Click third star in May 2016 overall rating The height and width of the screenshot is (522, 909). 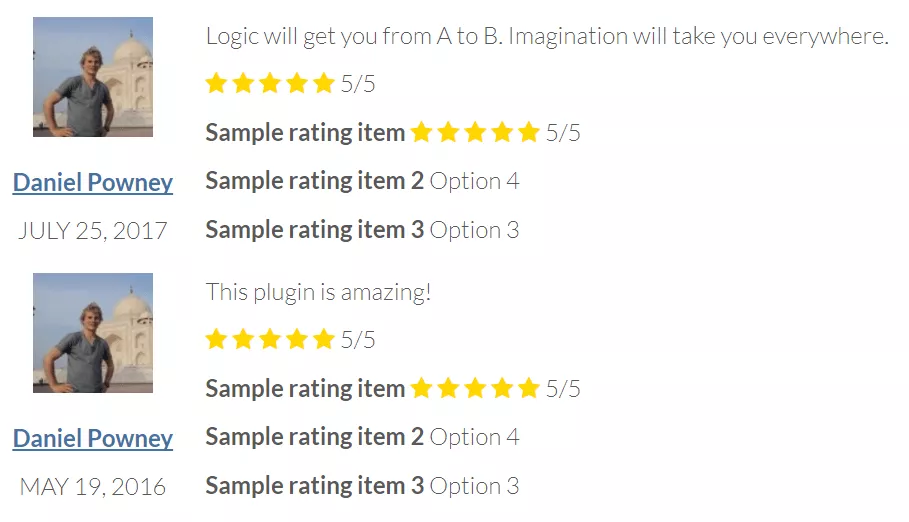coord(270,339)
